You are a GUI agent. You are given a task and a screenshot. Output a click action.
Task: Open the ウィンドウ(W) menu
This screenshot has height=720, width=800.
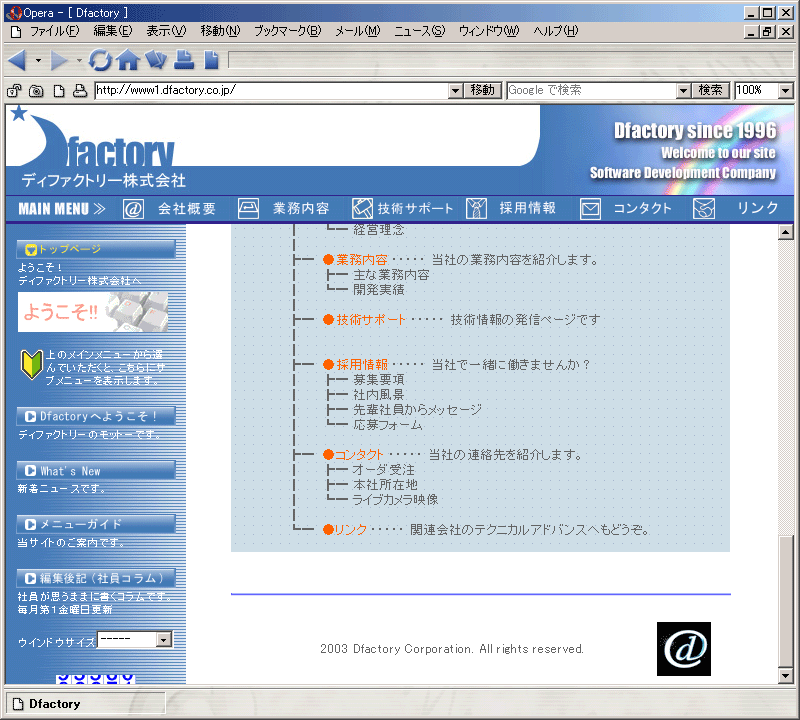[489, 32]
